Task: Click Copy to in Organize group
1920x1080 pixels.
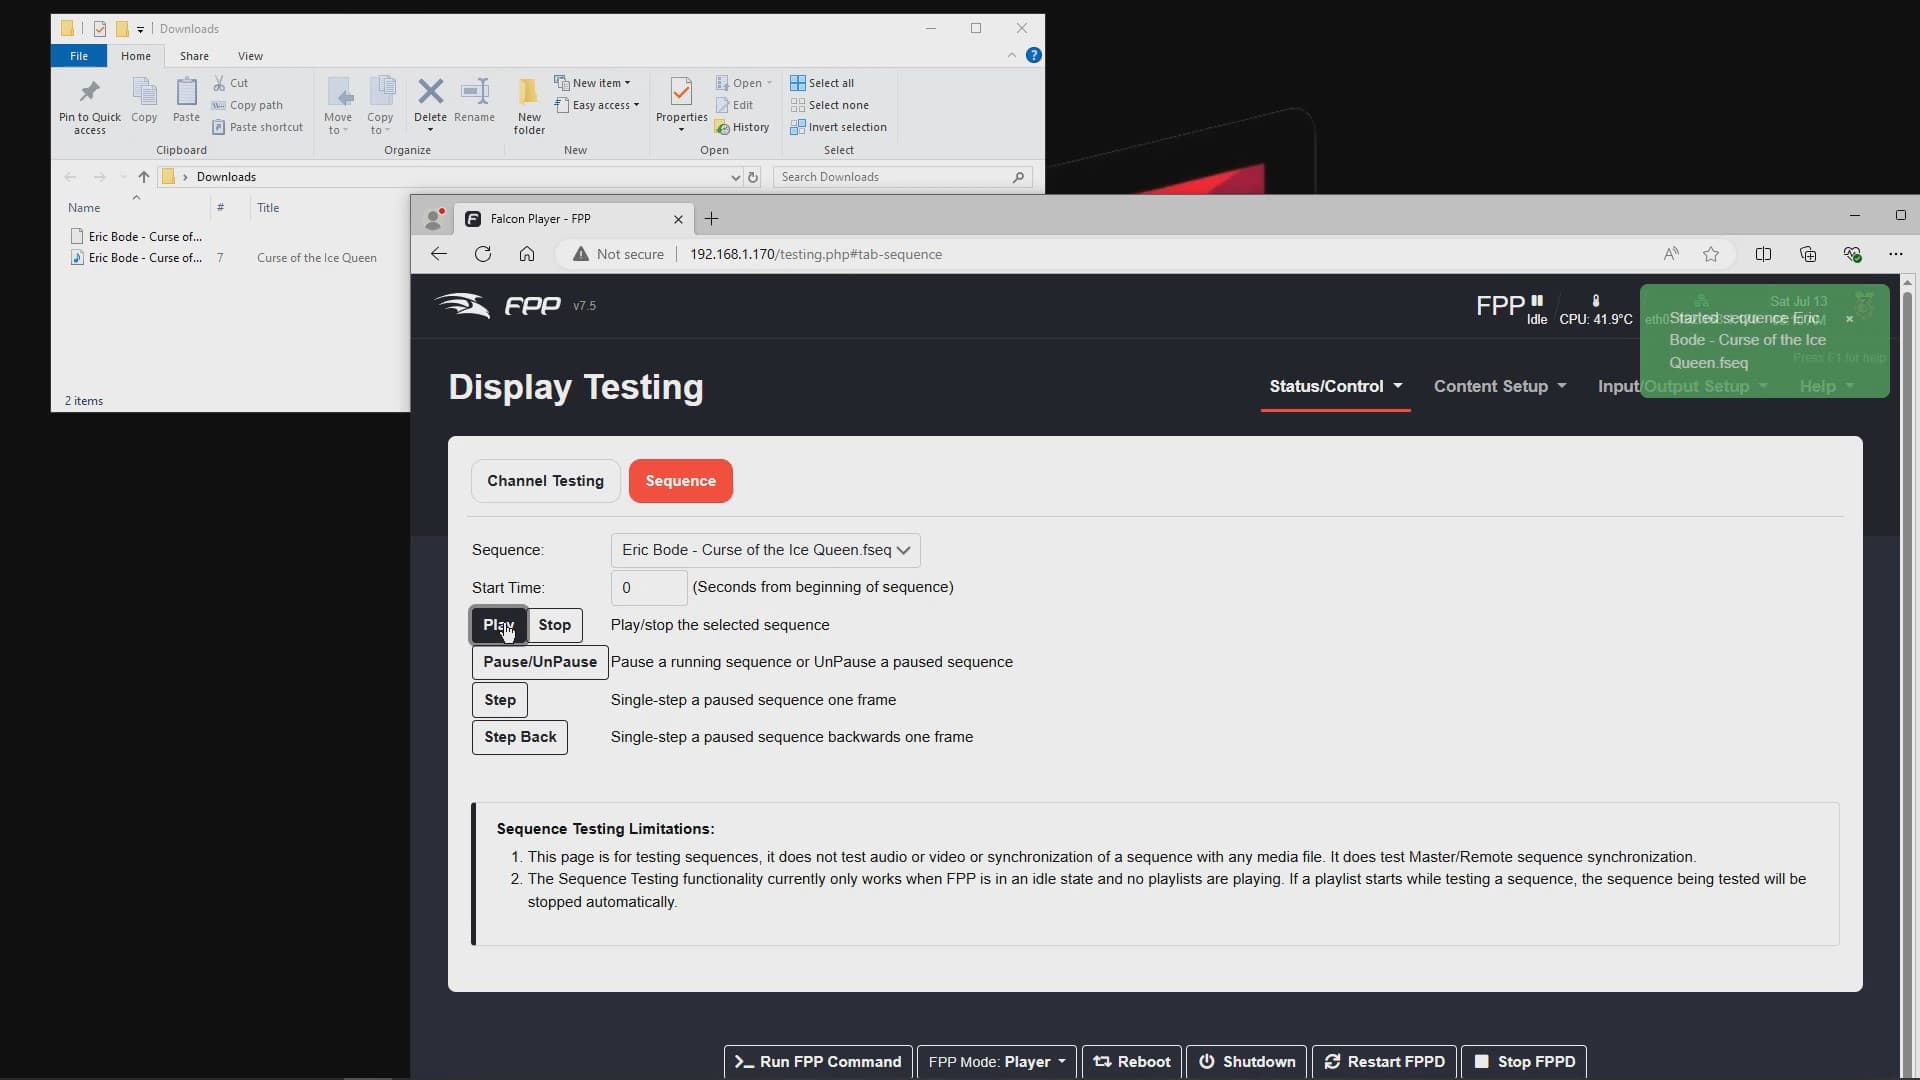Action: pyautogui.click(x=380, y=106)
